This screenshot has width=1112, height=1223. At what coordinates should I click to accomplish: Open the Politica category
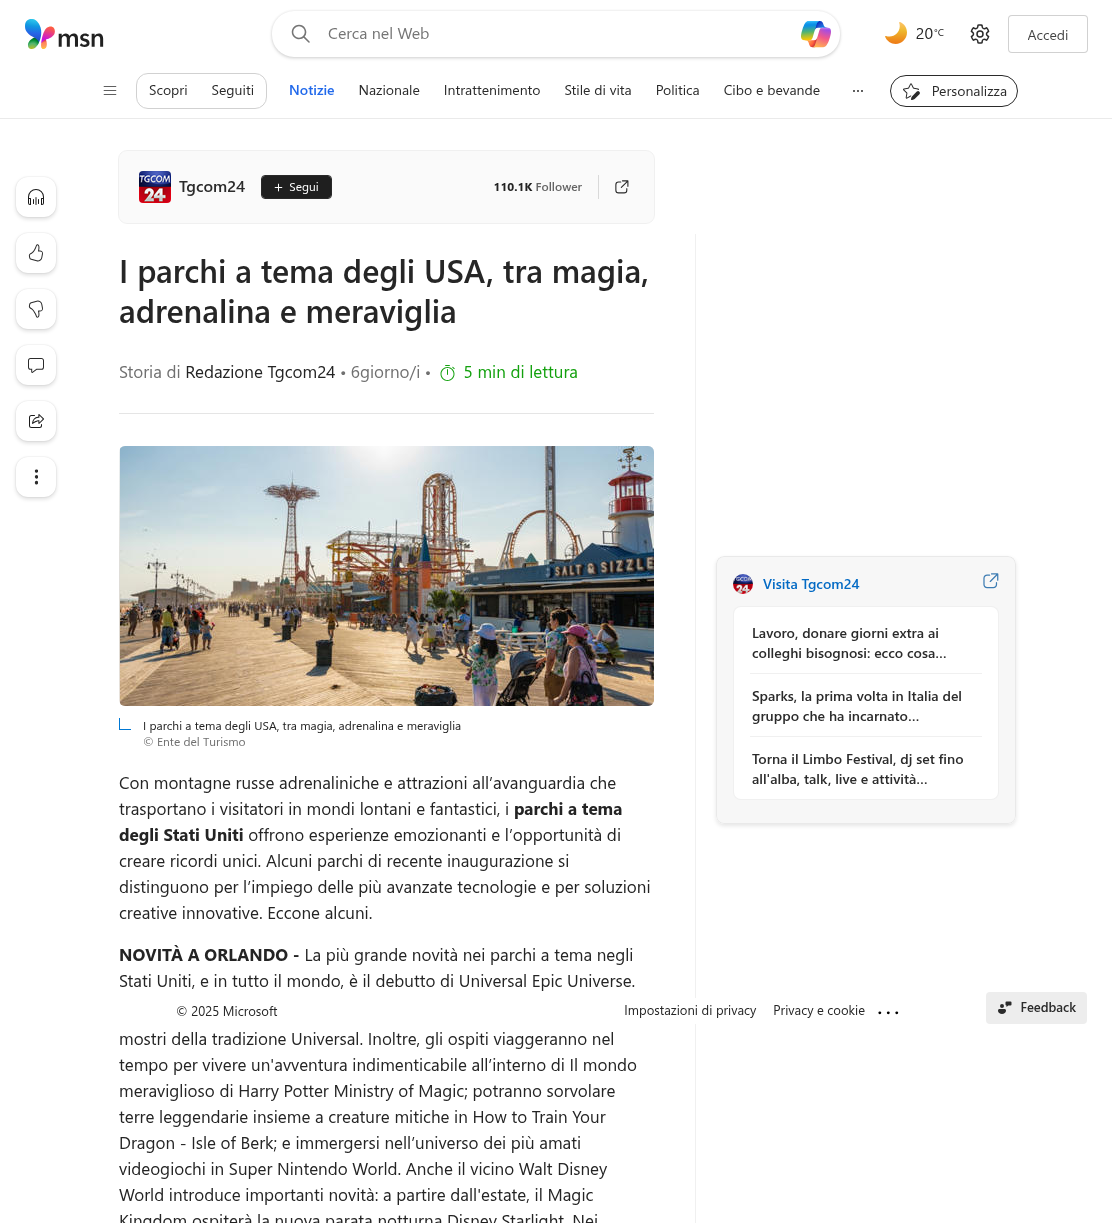click(678, 90)
